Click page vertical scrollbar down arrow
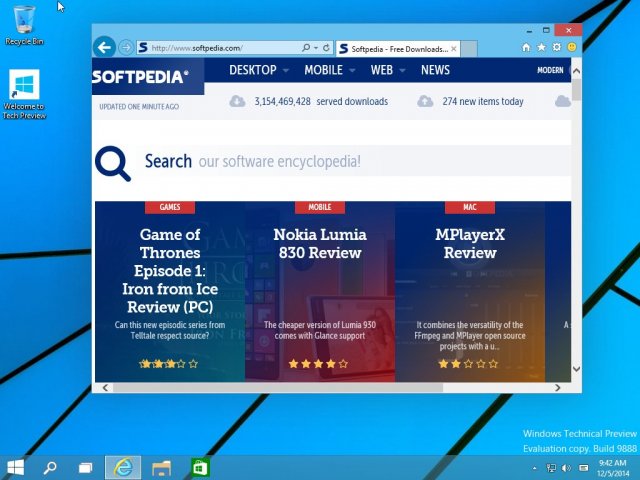This screenshot has width=640, height=480. (x=576, y=369)
